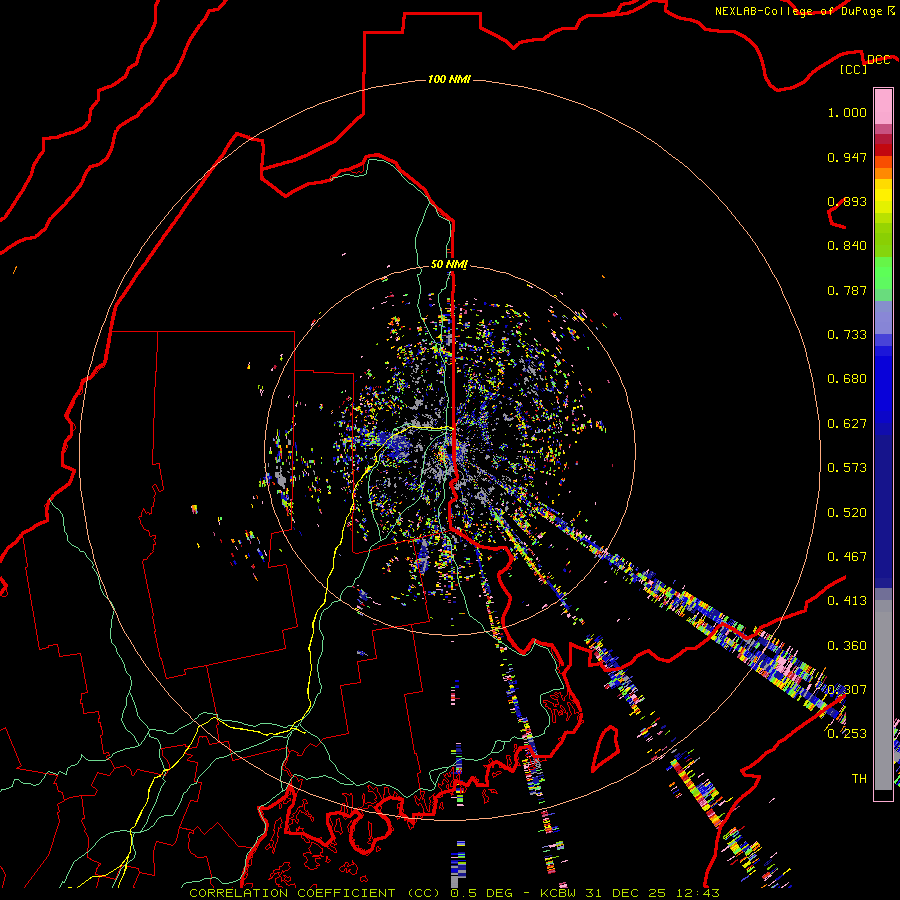The height and width of the screenshot is (900, 900).
Task: Click the 0.627 scale value
Action: pos(847,424)
